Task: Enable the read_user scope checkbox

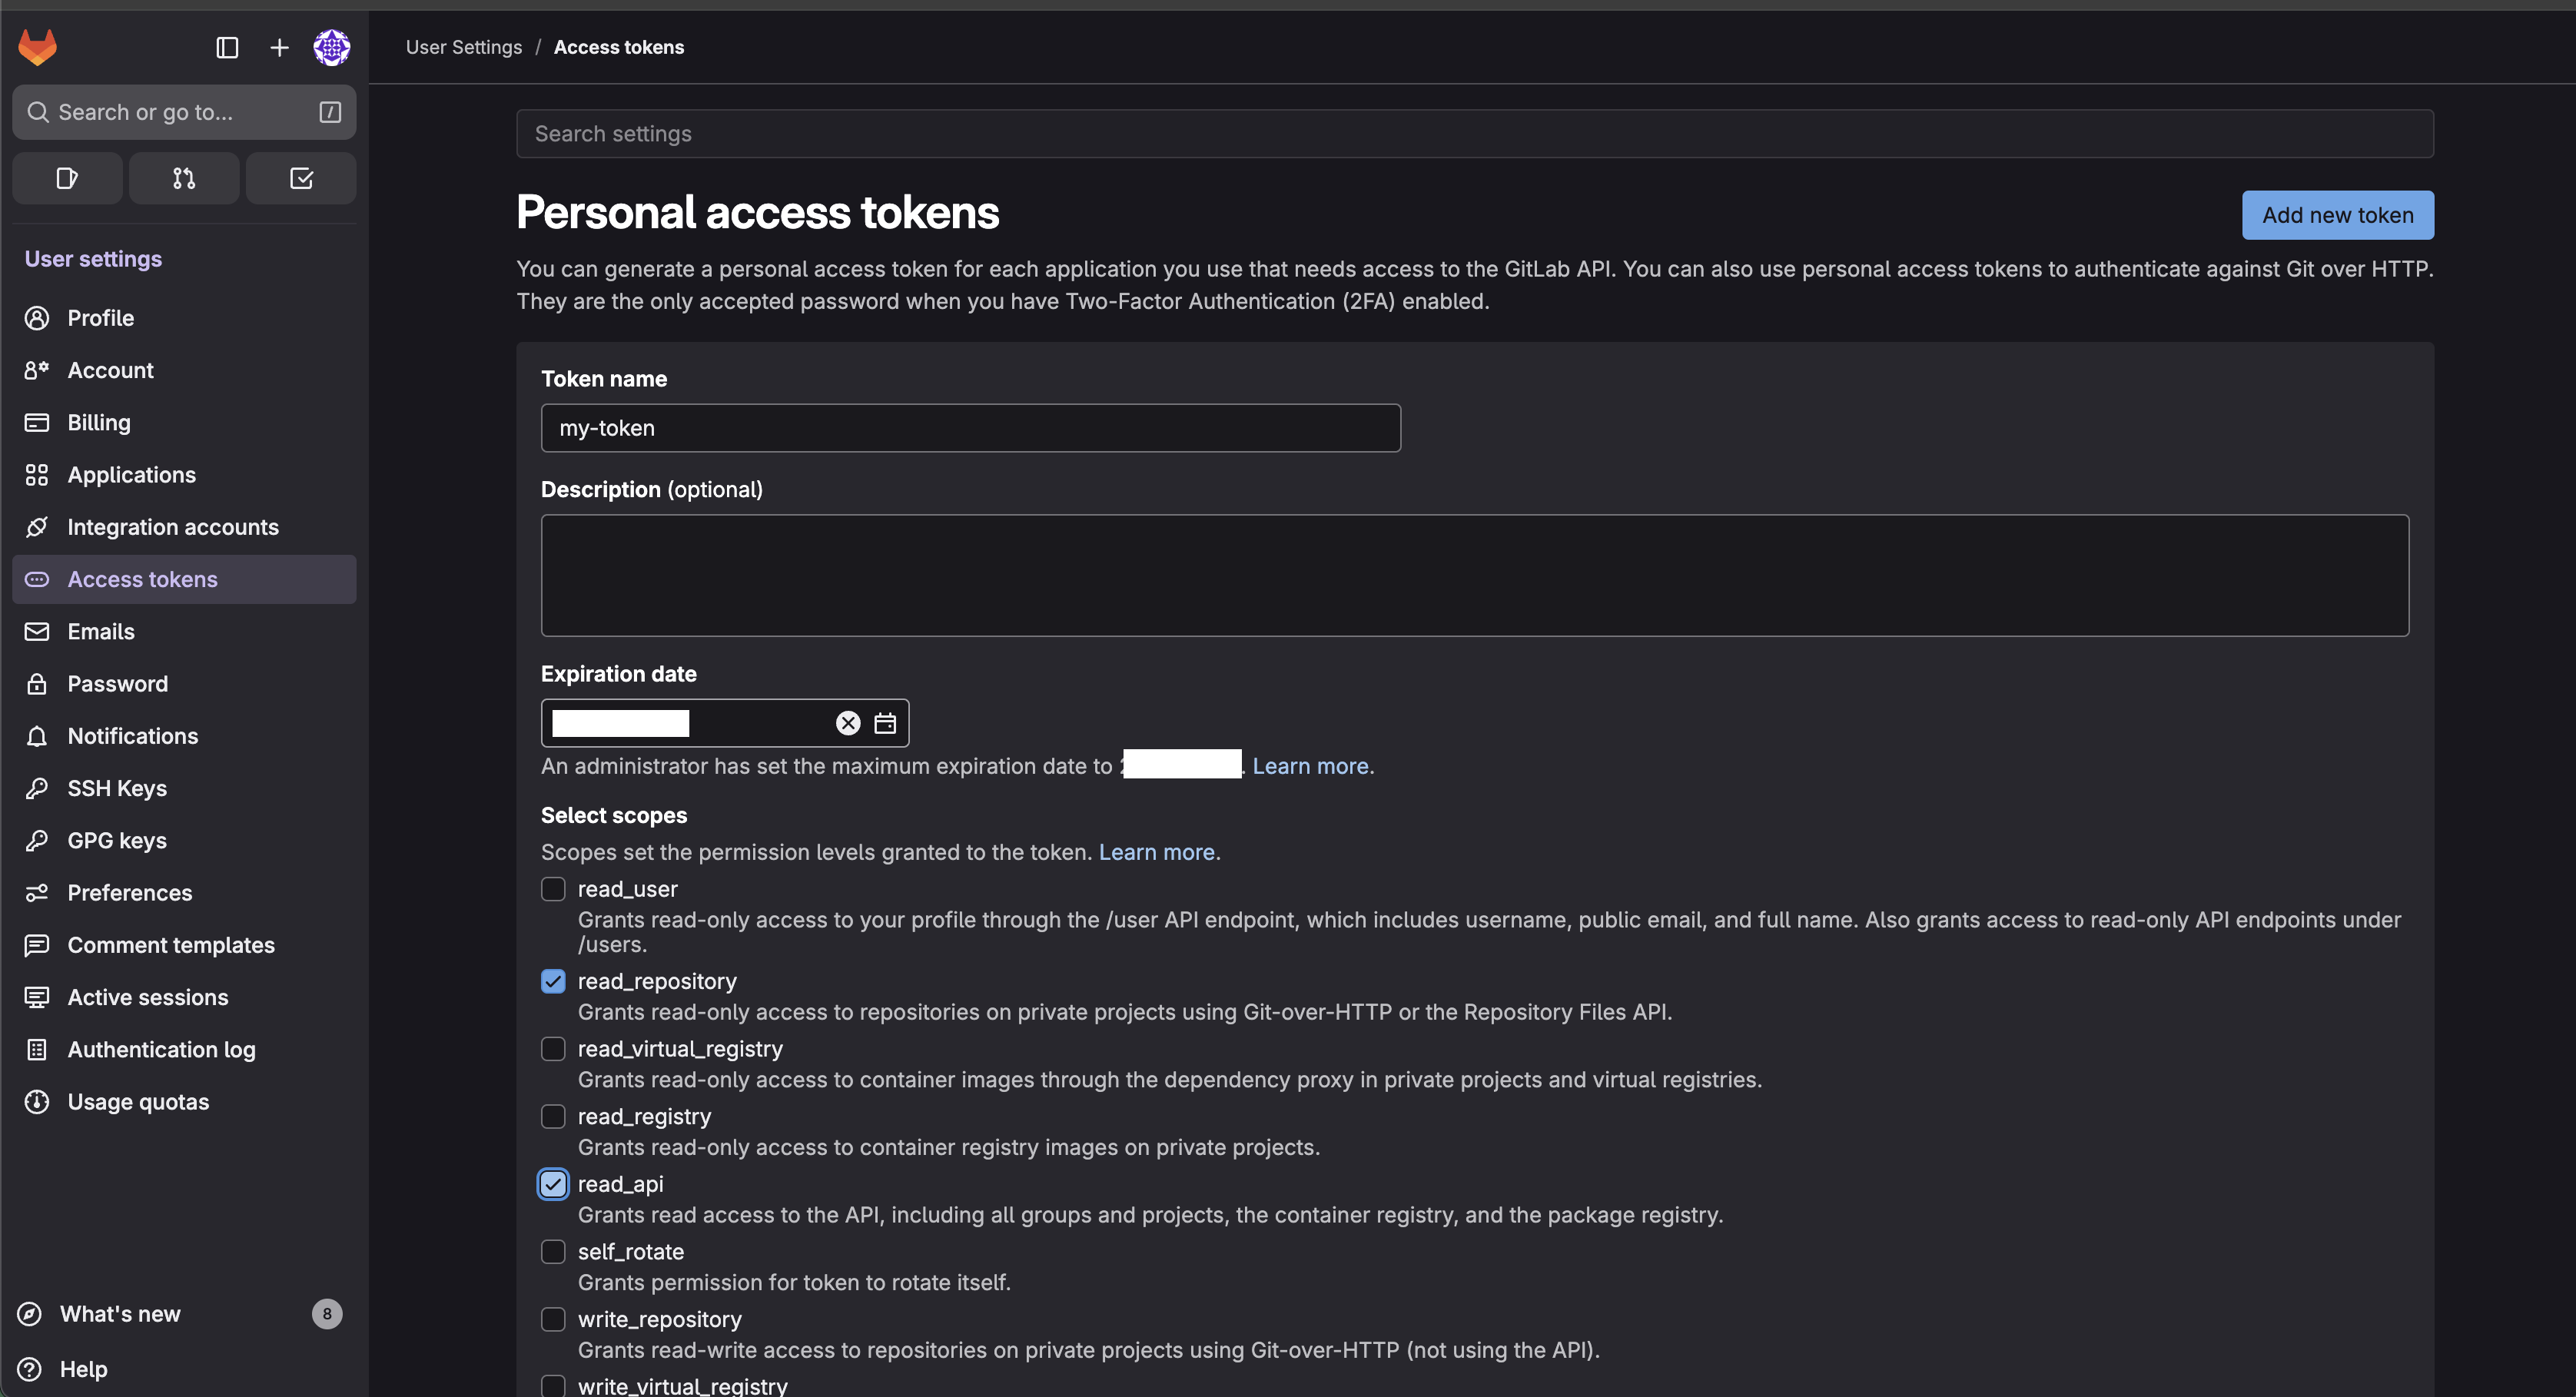Action: tap(553, 889)
